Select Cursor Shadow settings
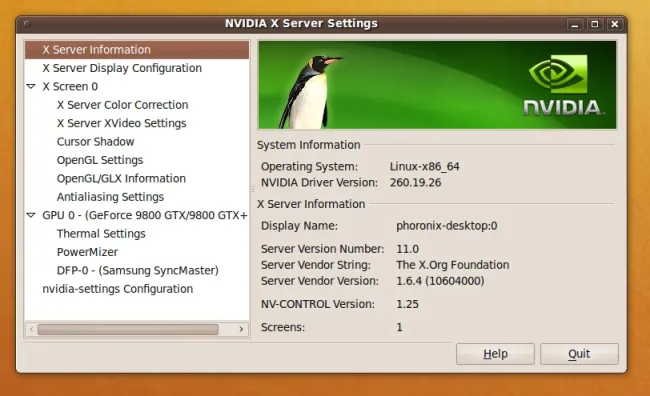The height and width of the screenshot is (396, 650). pos(95,142)
